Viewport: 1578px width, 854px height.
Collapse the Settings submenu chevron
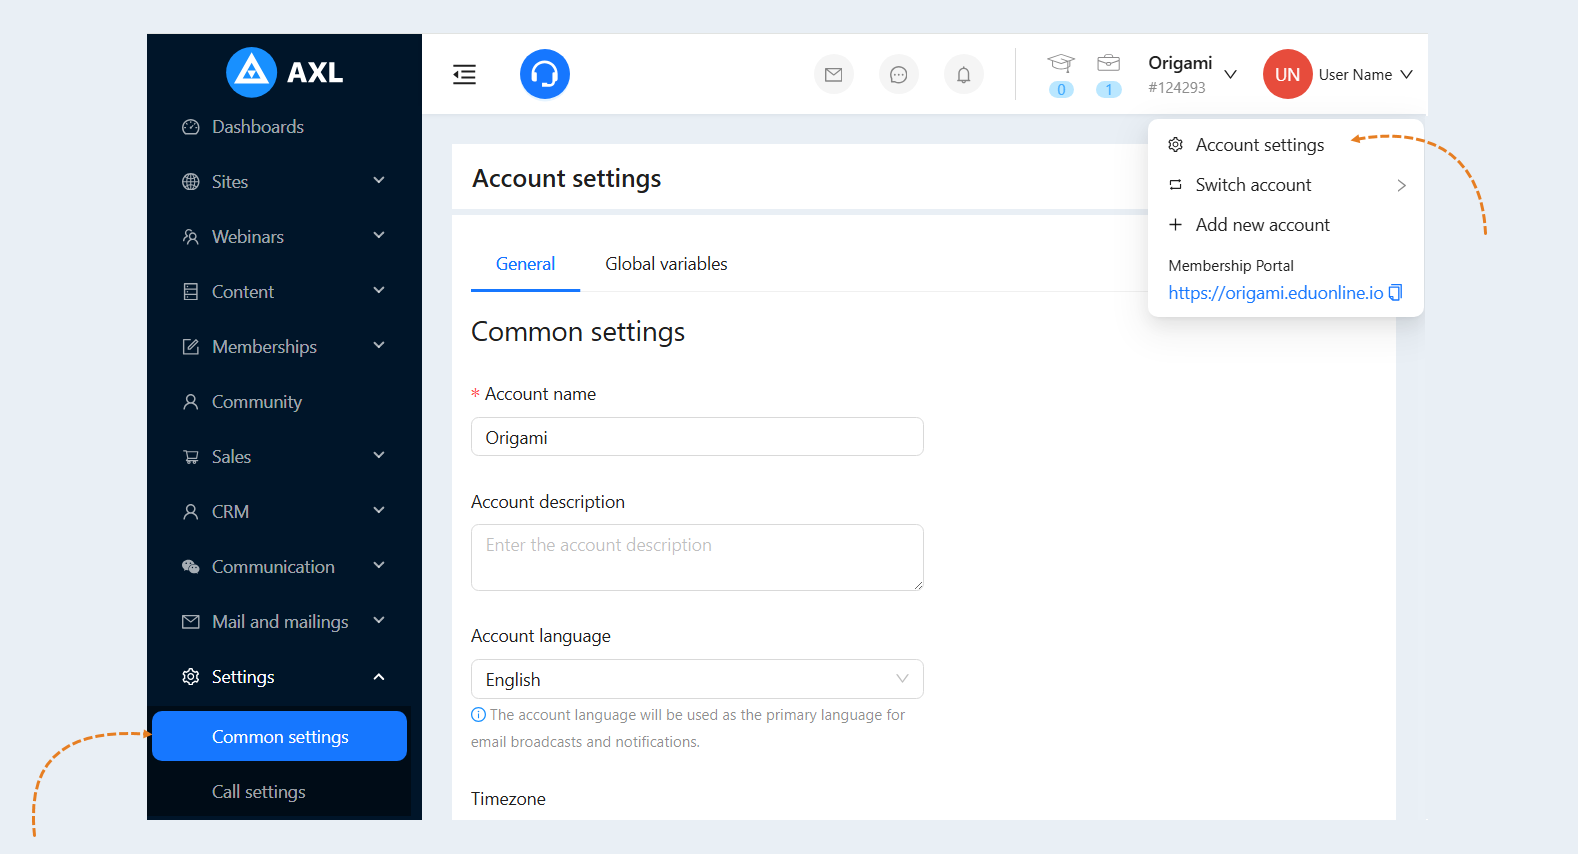(x=379, y=677)
